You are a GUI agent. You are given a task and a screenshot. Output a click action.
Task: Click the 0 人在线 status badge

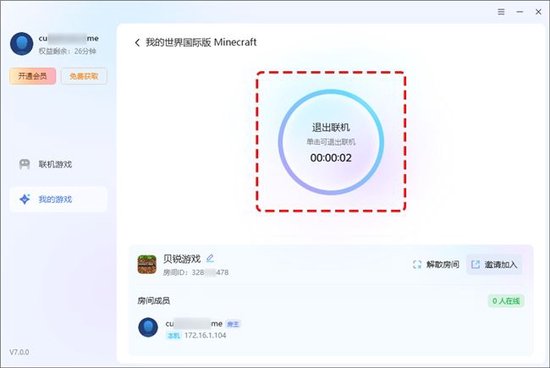[x=506, y=301]
